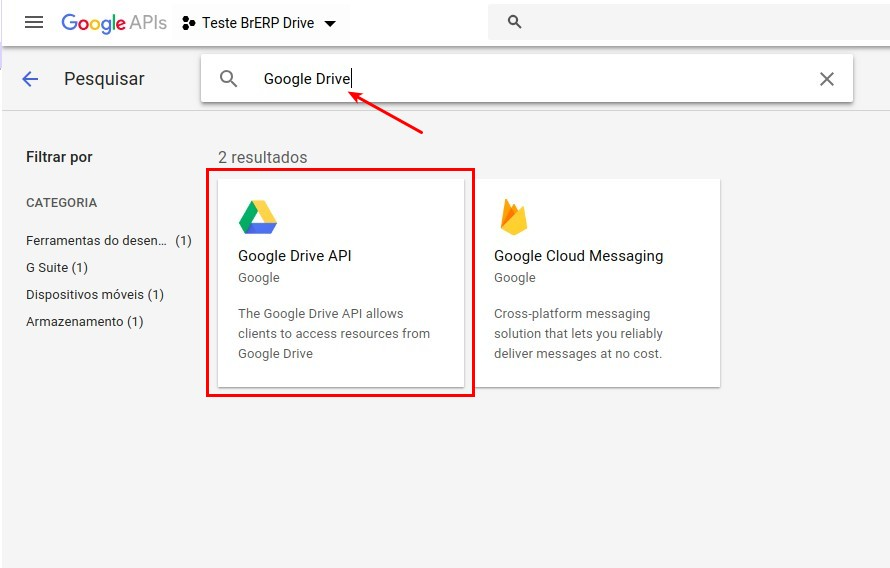The width and height of the screenshot is (890, 568).
Task: Click the Google Drive triangle logo
Action: click(257, 217)
